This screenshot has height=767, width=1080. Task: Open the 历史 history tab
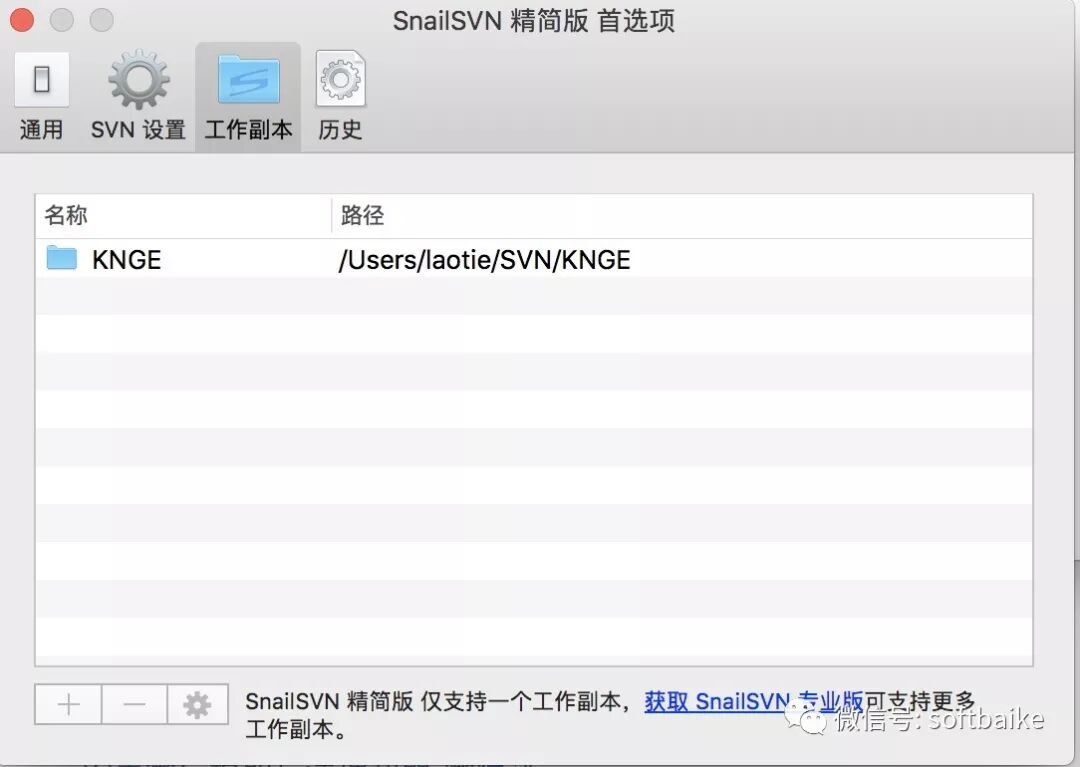(x=340, y=96)
